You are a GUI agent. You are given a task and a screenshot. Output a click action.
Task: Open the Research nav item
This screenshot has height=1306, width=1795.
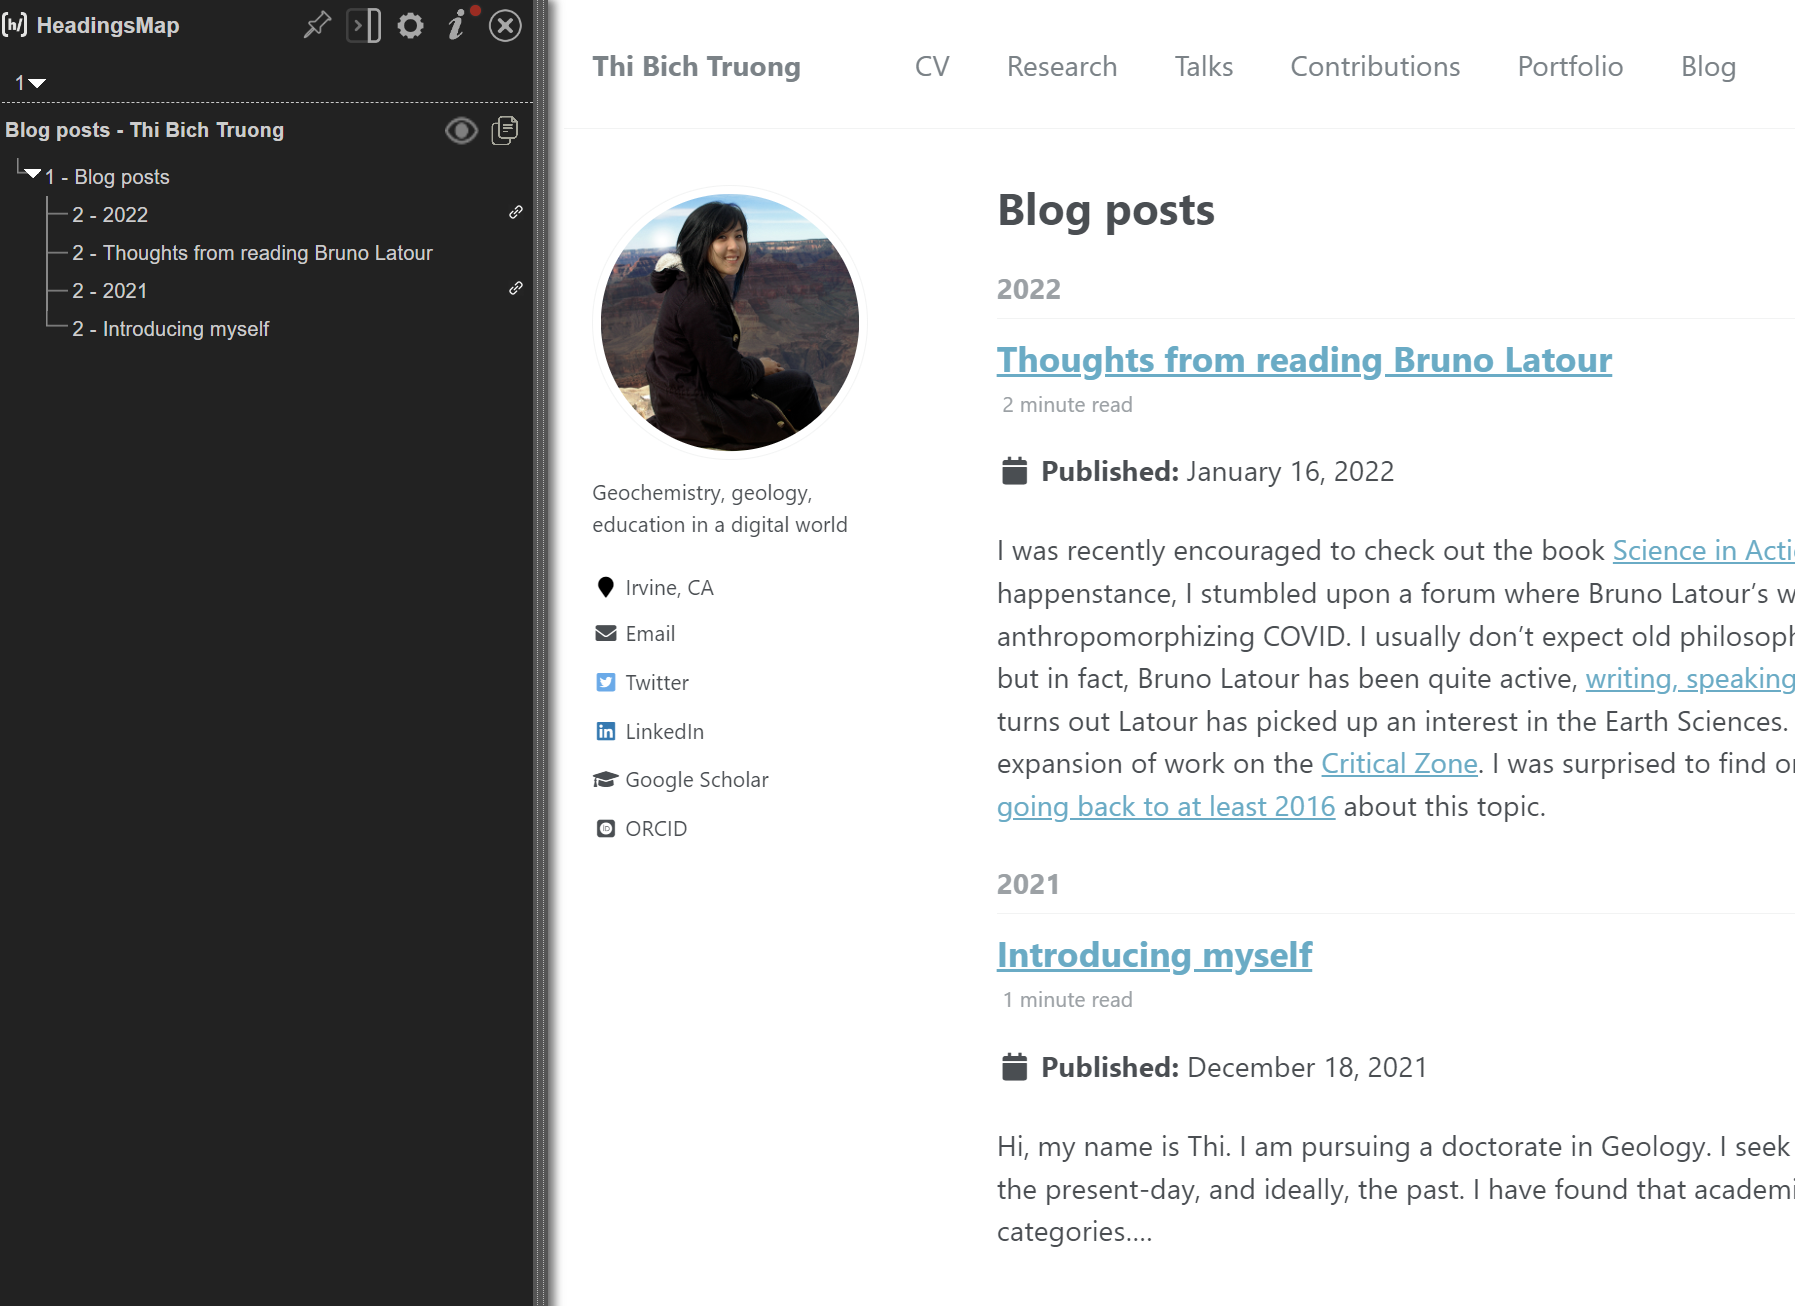click(x=1062, y=66)
